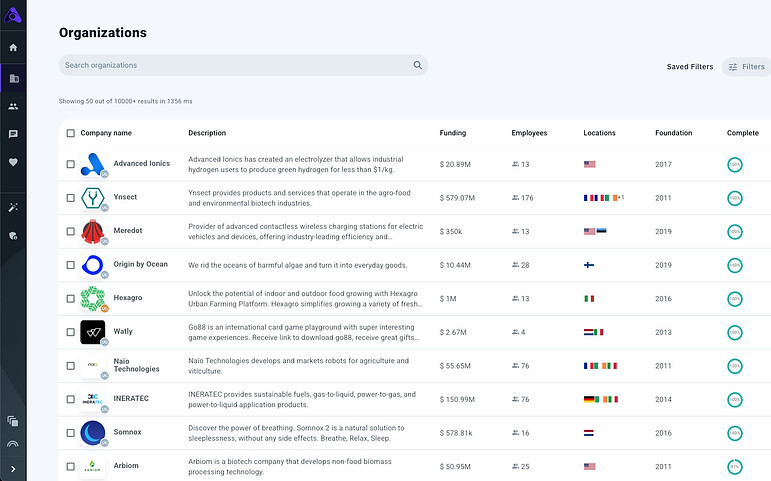
Task: Select the Hexagro row checkbox
Action: (71, 299)
